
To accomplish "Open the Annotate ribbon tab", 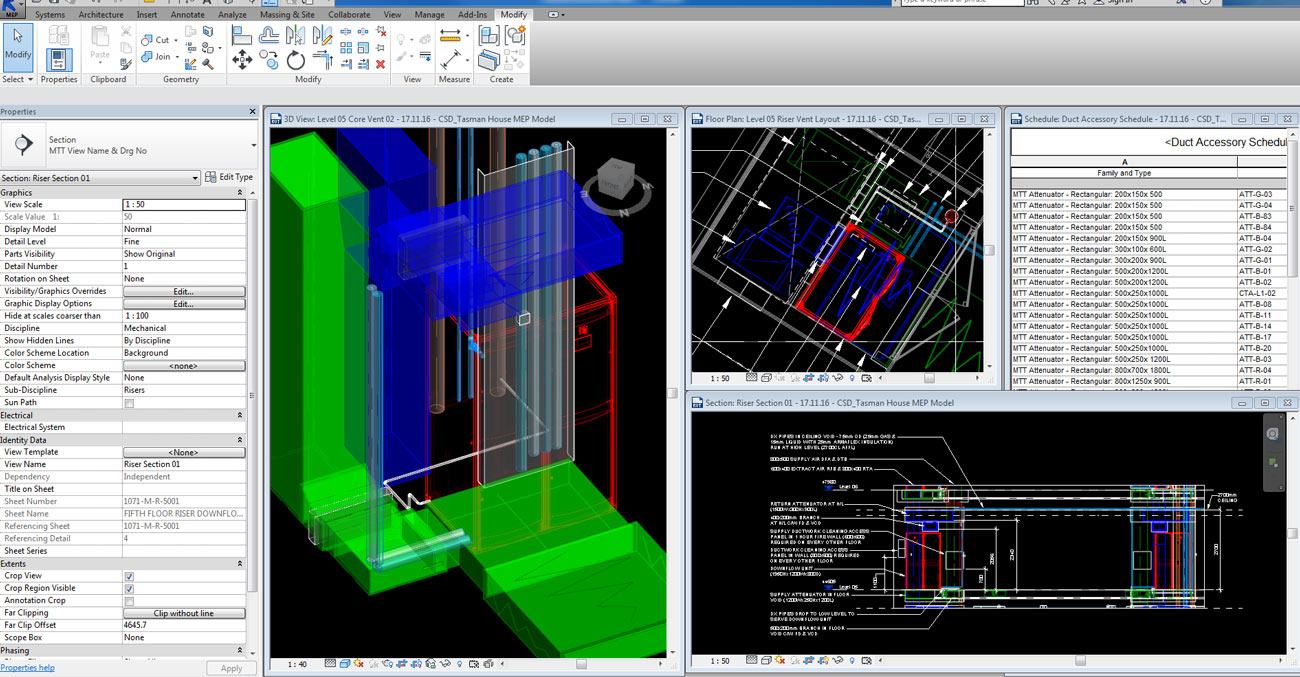I will (187, 15).
